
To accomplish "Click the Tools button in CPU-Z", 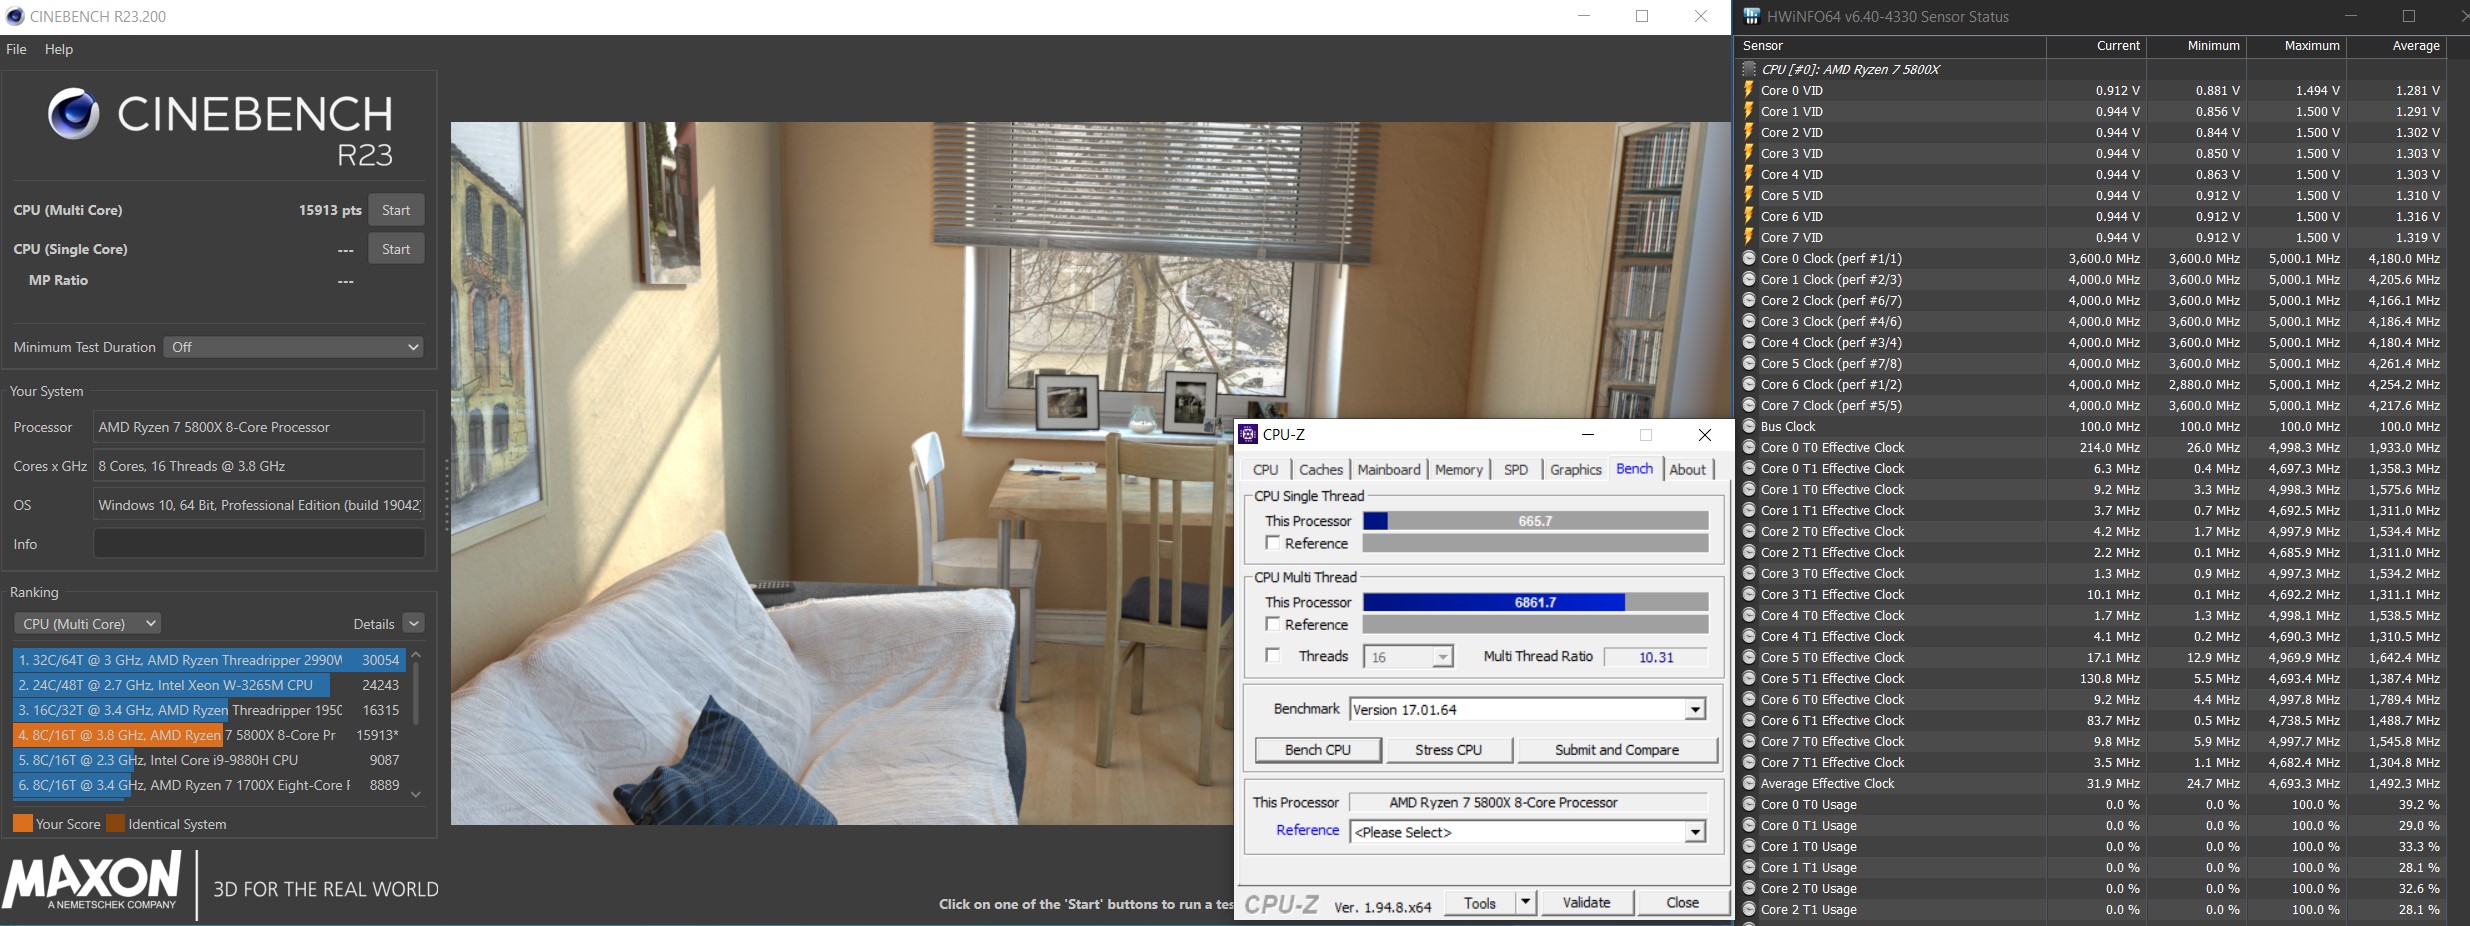I will [x=1480, y=902].
